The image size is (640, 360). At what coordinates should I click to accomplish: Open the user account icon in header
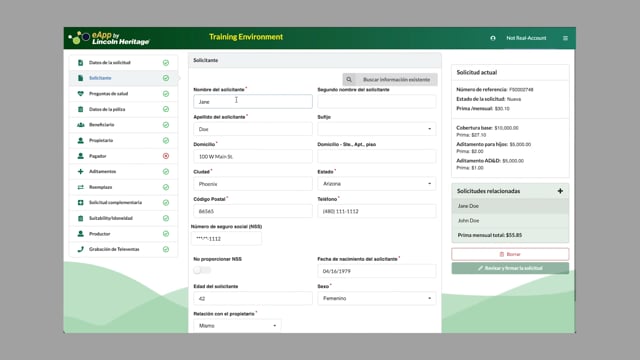coord(493,38)
